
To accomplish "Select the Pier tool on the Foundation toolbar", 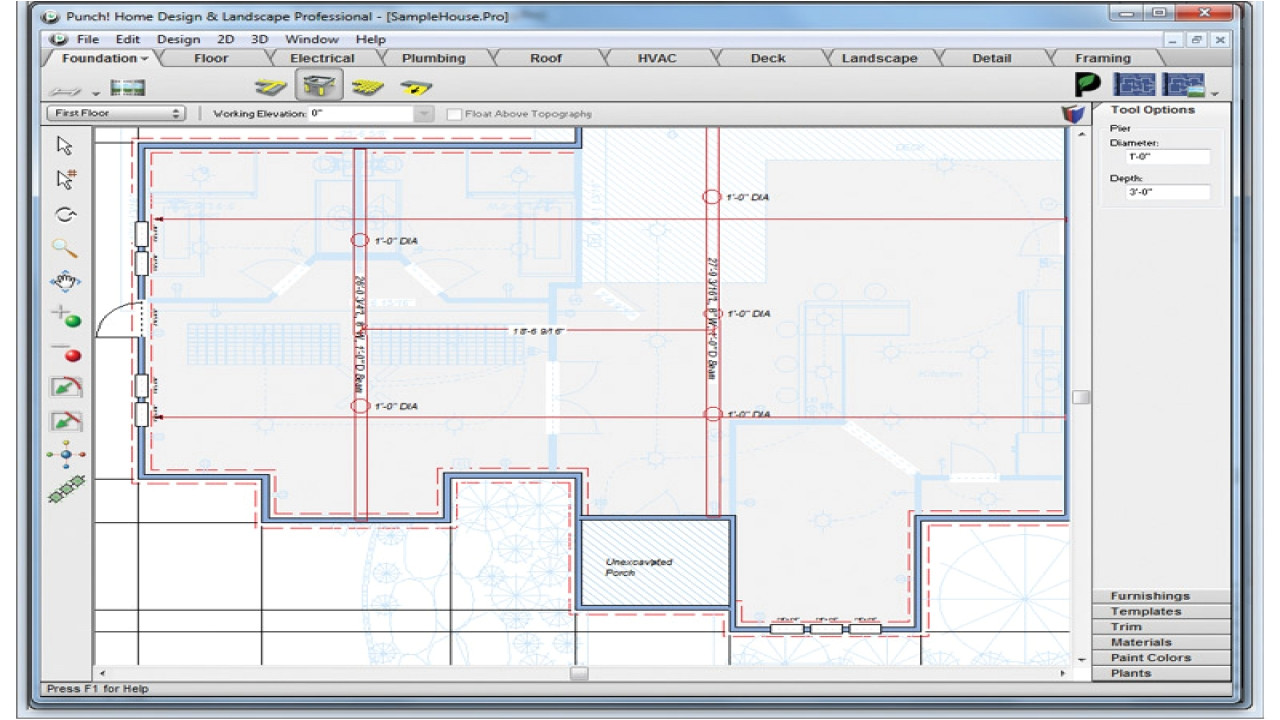I will coord(318,86).
